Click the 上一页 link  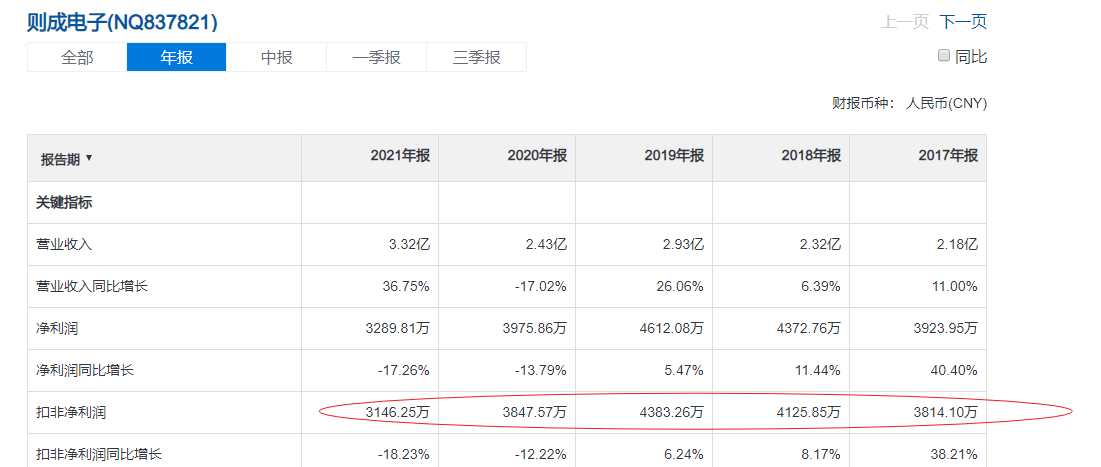pyautogui.click(x=905, y=22)
